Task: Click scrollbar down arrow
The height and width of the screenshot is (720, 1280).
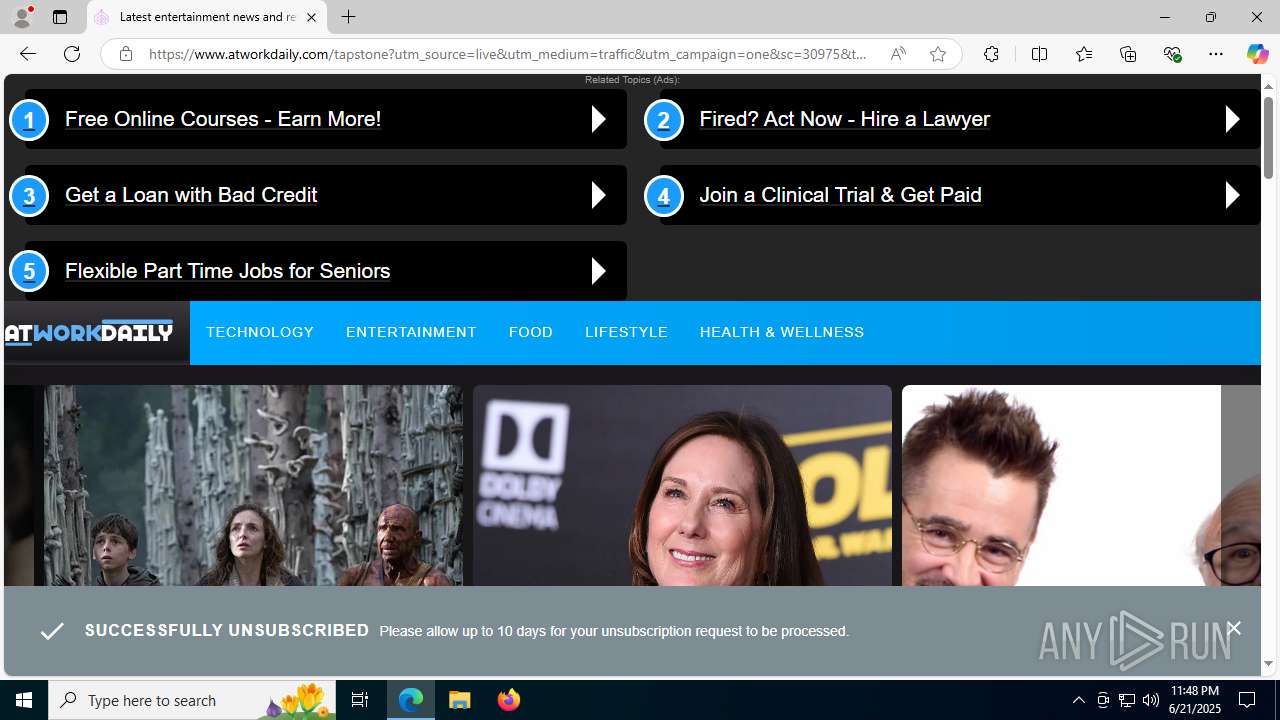Action: (x=1268, y=664)
